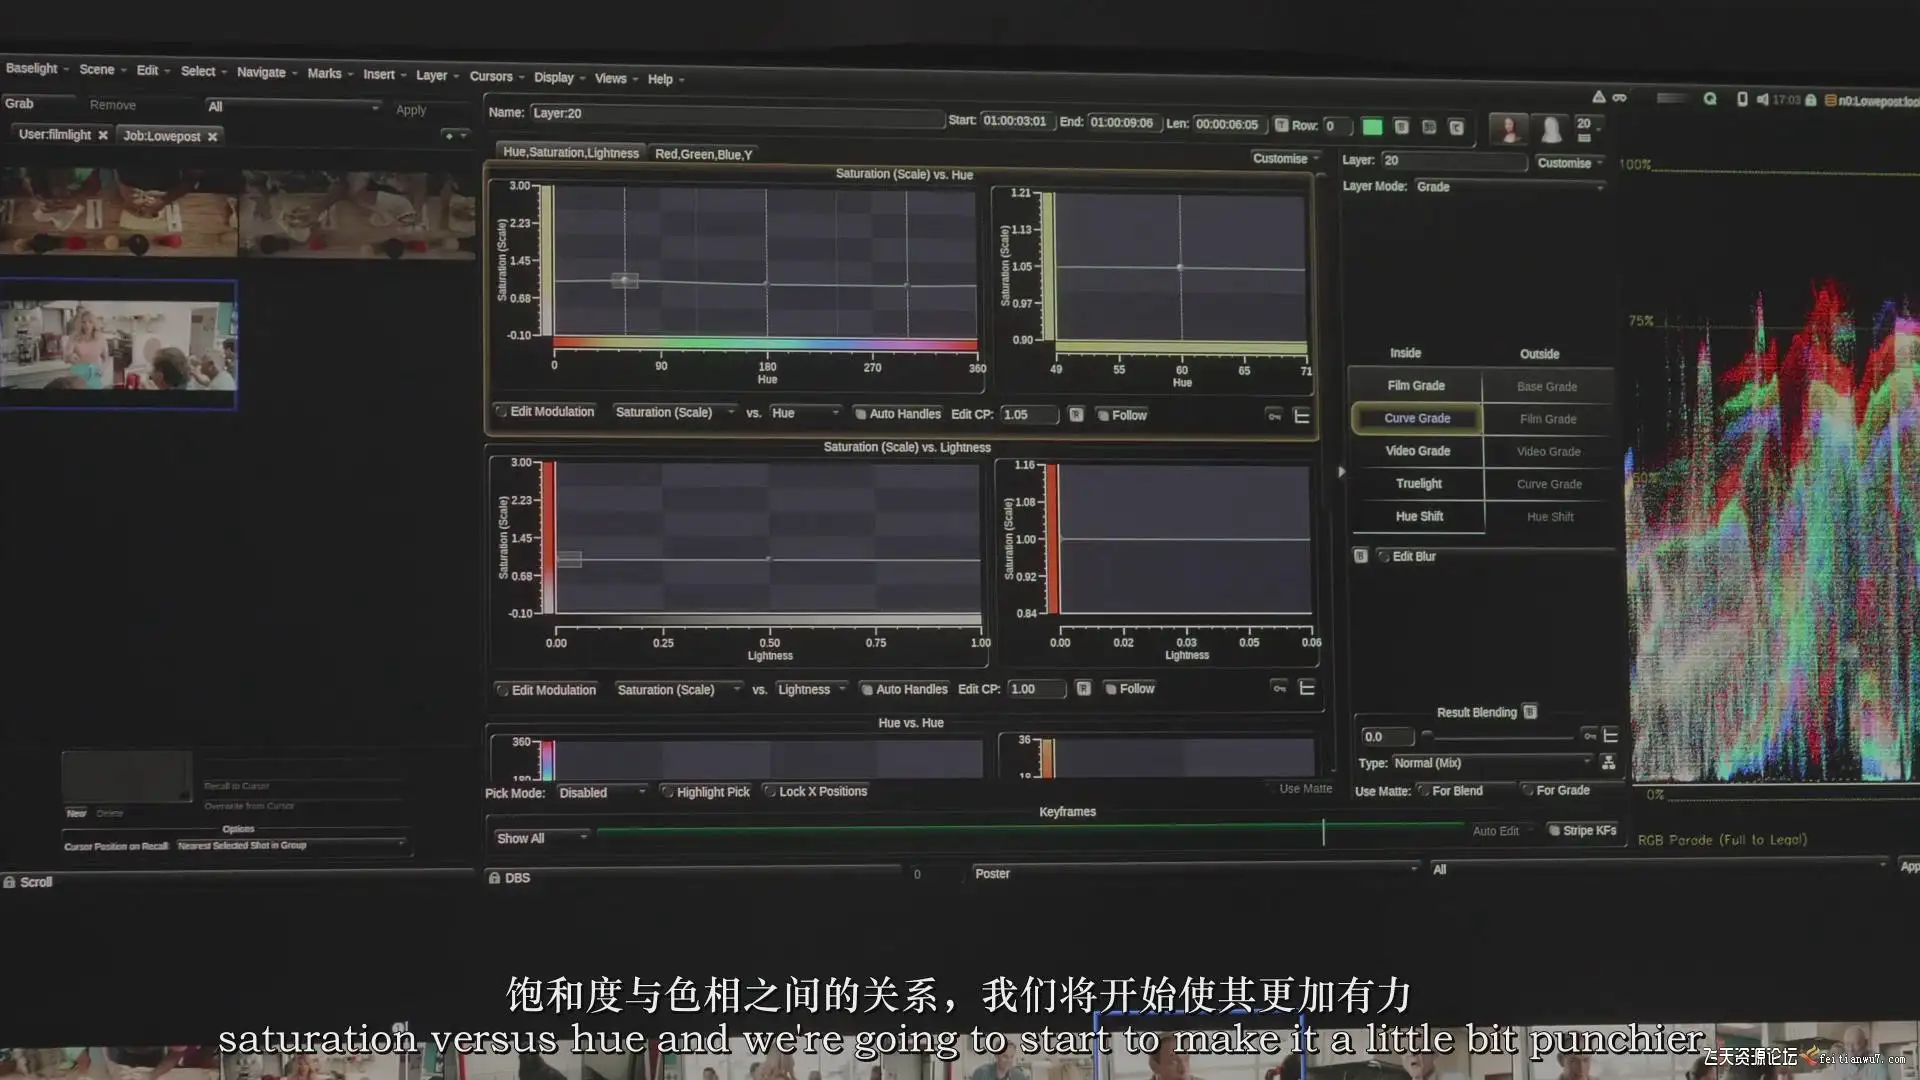Click the blend hierarchy icon next to Type
The width and height of the screenshot is (1920, 1080).
coord(1608,763)
